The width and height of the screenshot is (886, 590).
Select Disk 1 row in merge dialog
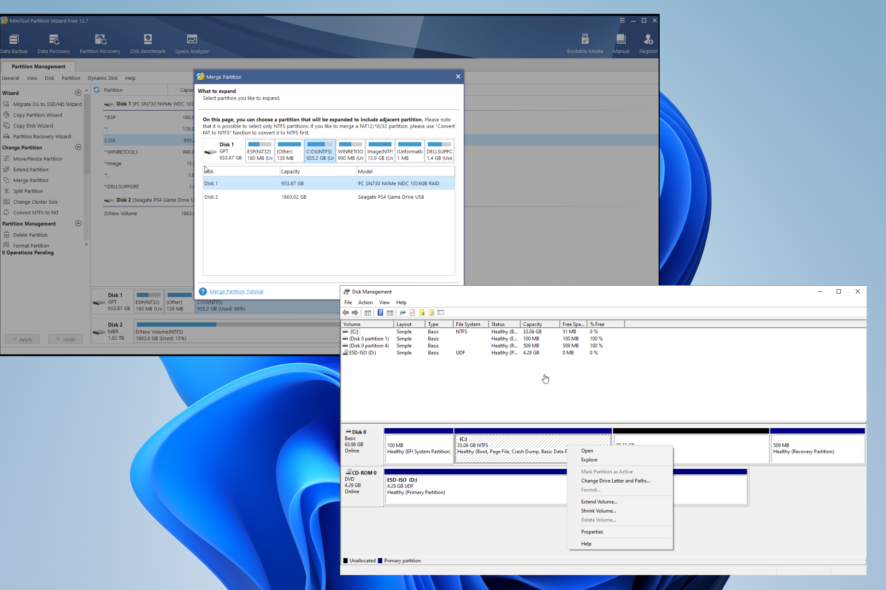pos(329,184)
